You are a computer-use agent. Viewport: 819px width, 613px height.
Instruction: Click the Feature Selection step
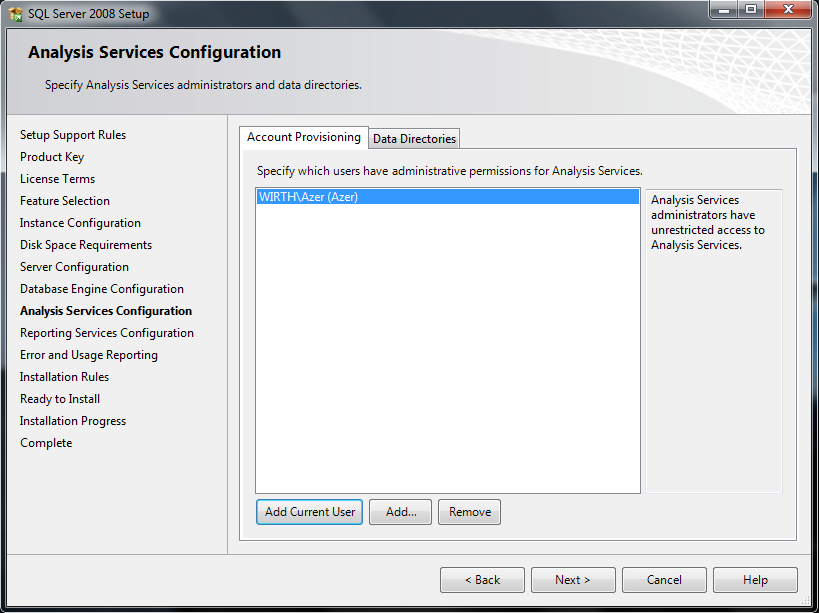tap(65, 201)
